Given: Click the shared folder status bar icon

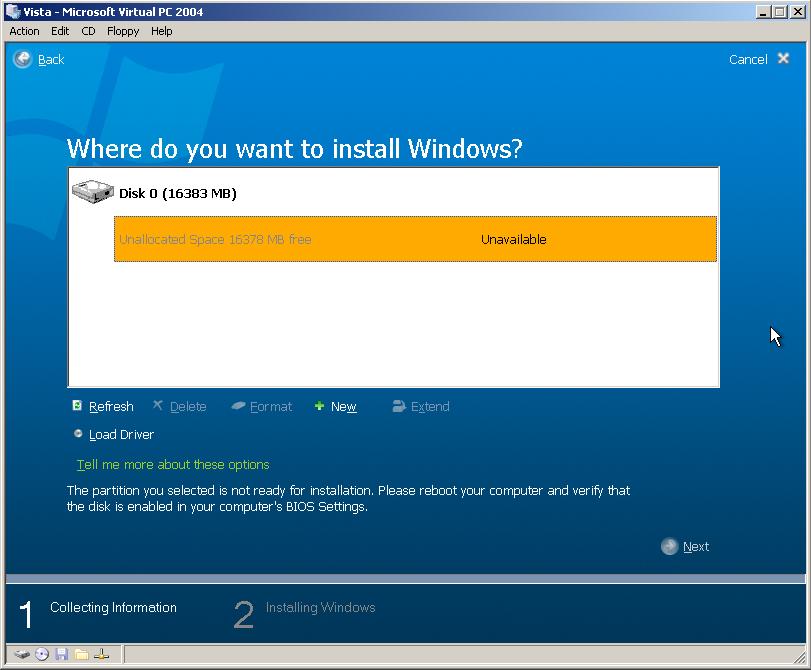Looking at the screenshot, I should (81, 654).
